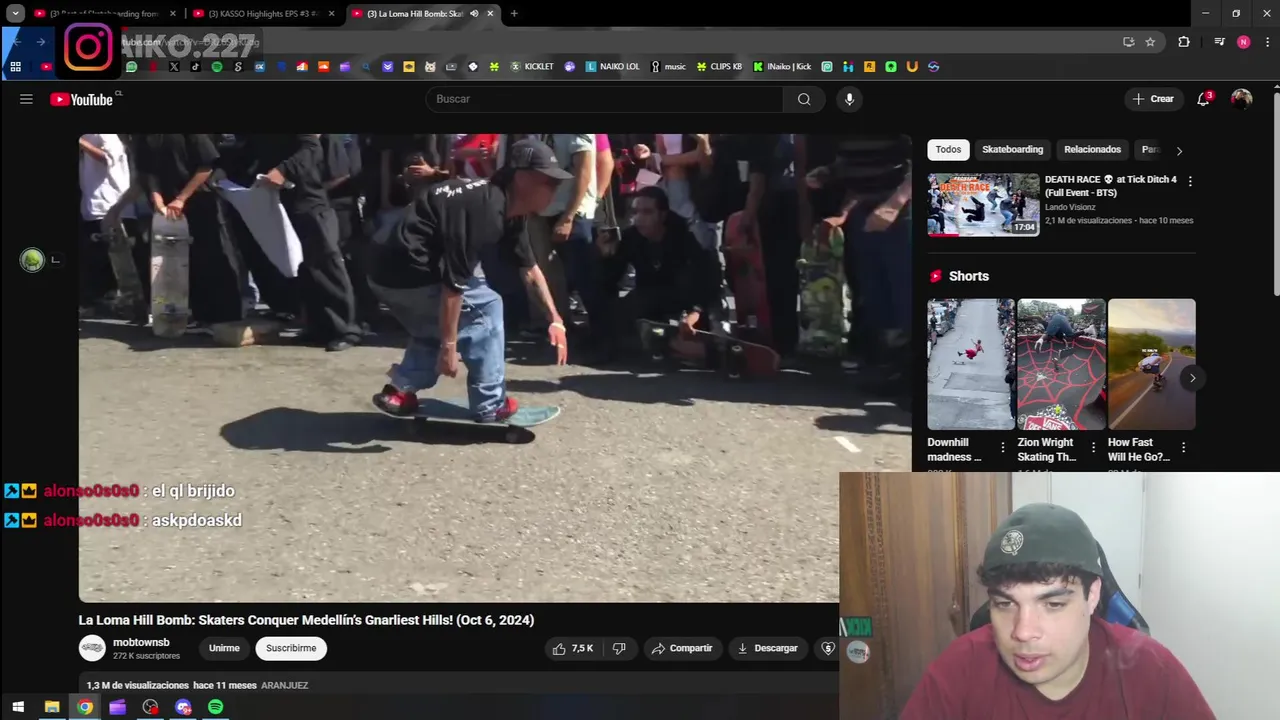This screenshot has width=1280, height=720.
Task: Click the ARANJUEZ location tag
Action: [284, 686]
